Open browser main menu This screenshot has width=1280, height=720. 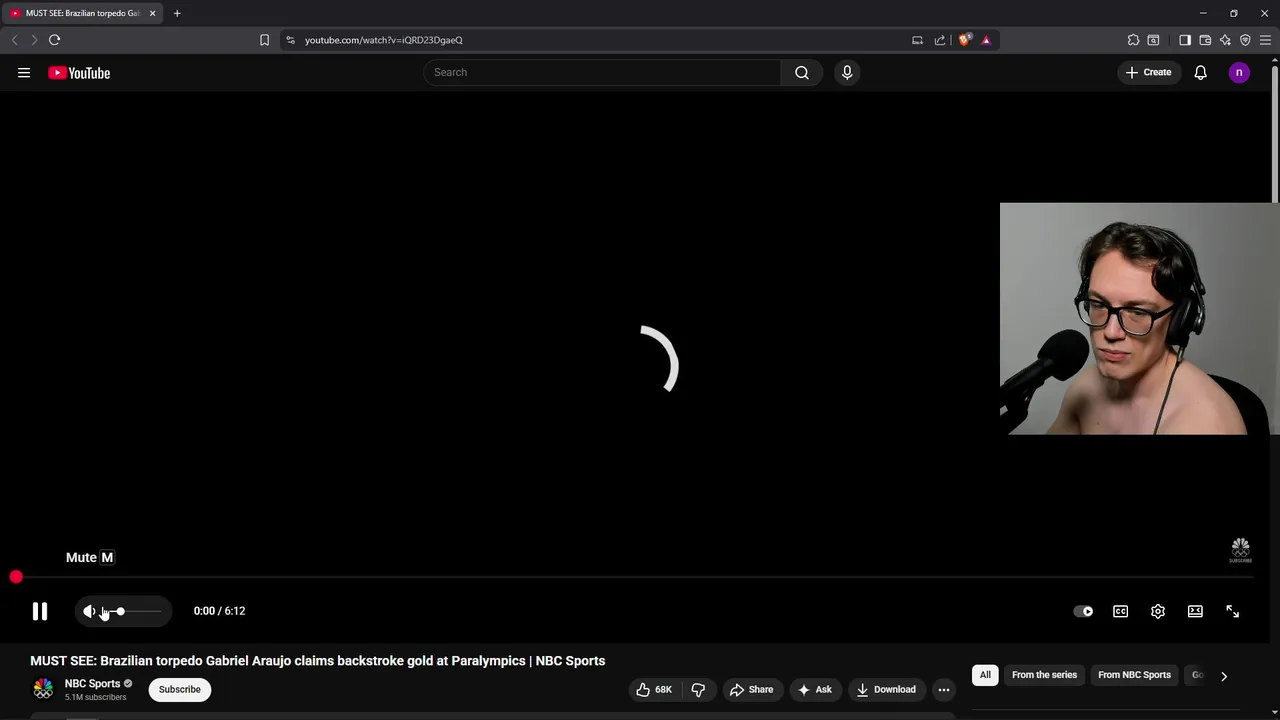[1265, 40]
